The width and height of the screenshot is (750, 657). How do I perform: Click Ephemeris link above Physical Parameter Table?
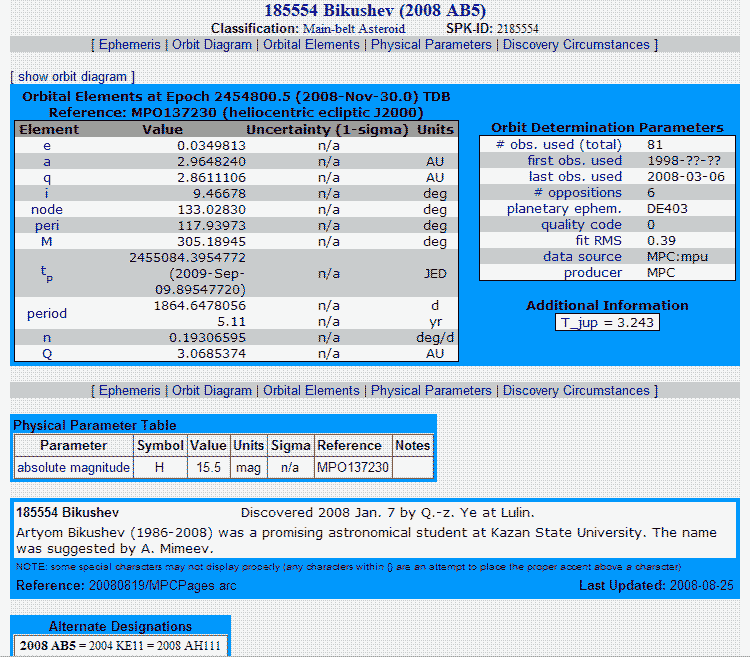(129, 391)
